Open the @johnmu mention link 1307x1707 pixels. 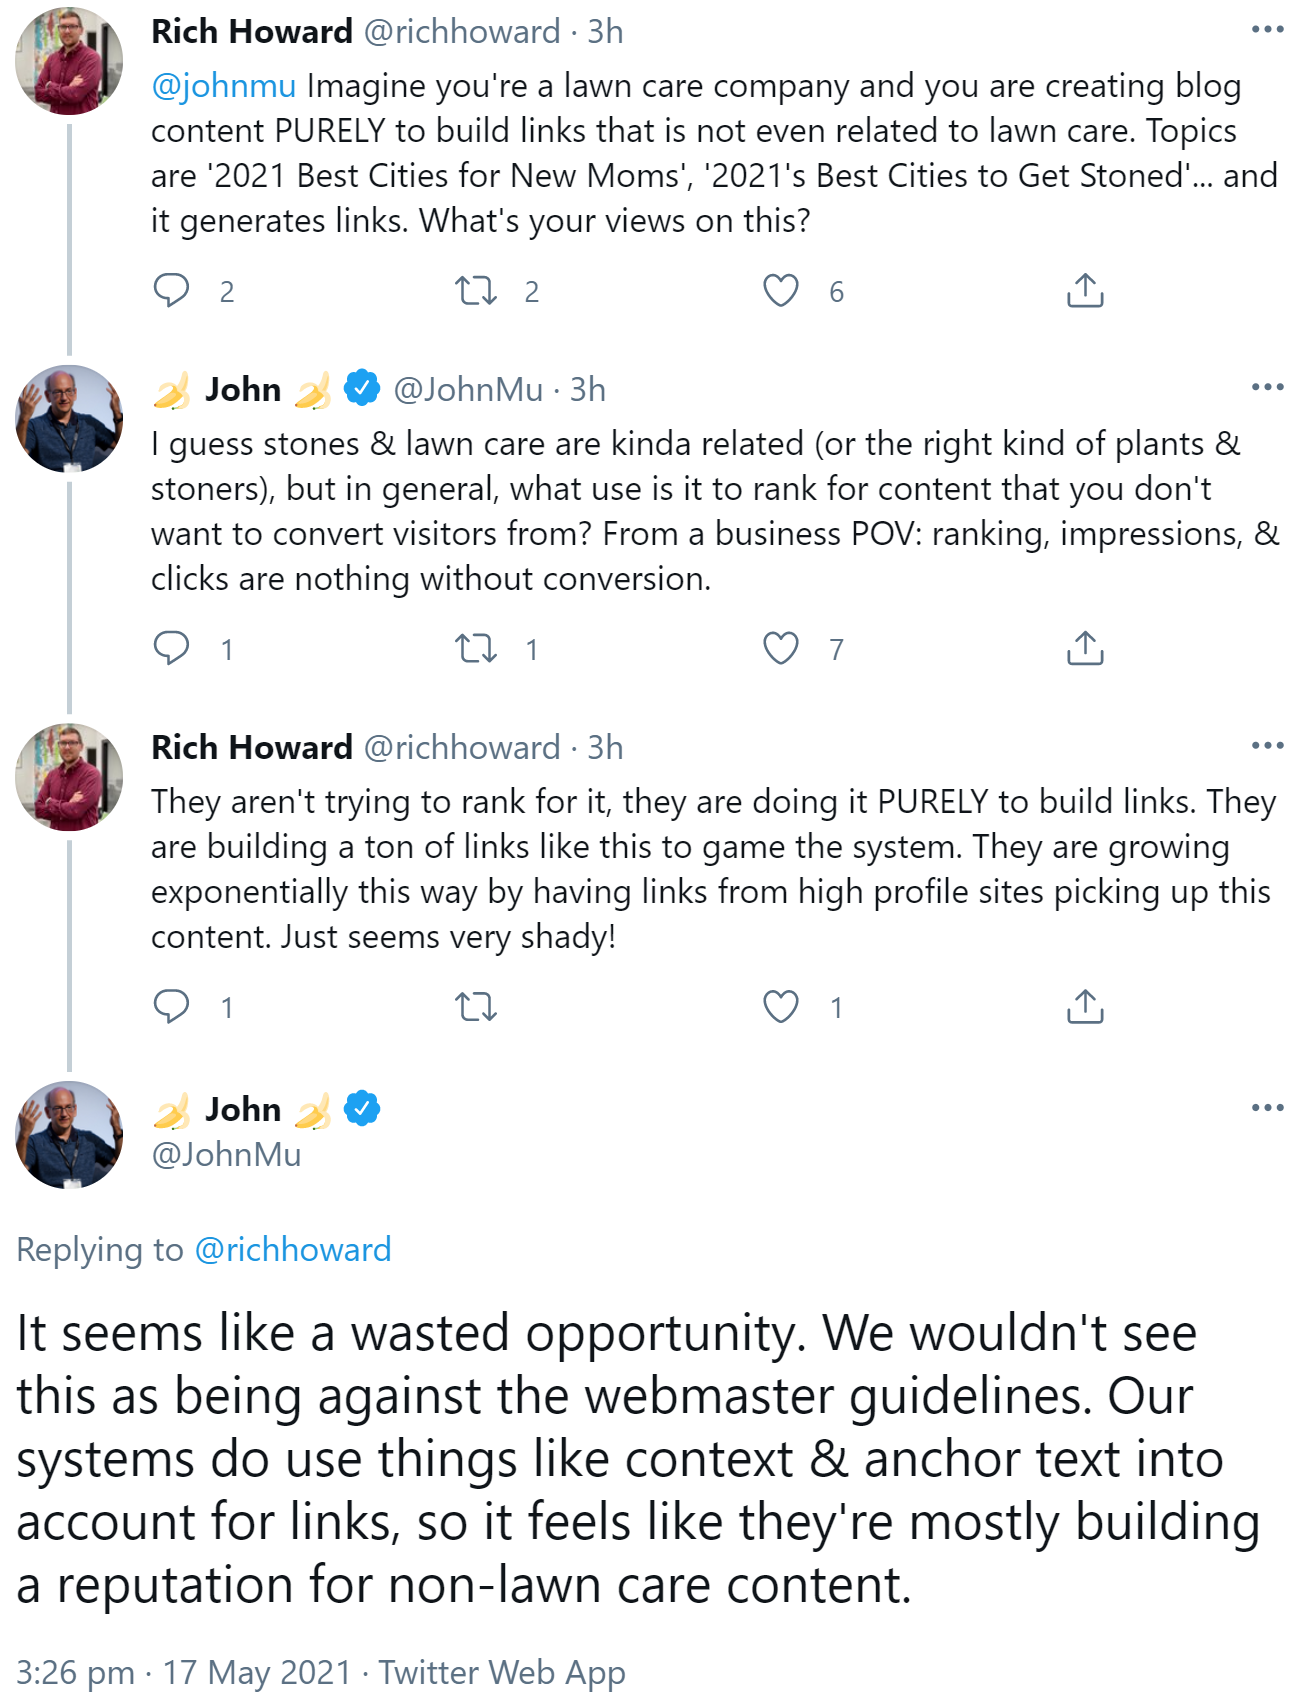[223, 86]
